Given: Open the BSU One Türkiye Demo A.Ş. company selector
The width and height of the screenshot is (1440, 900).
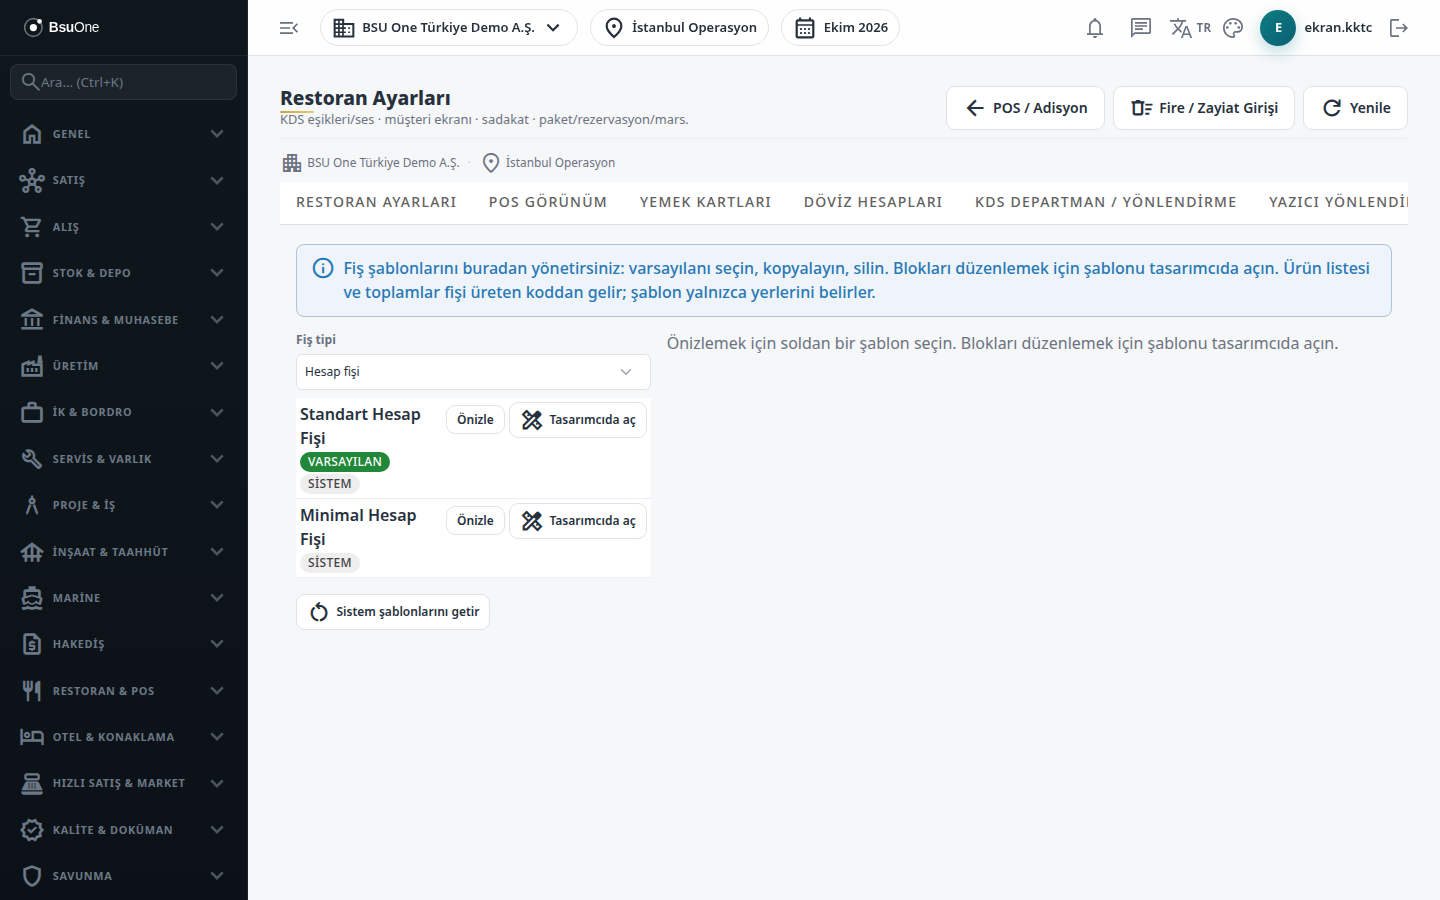Looking at the screenshot, I should coord(449,28).
